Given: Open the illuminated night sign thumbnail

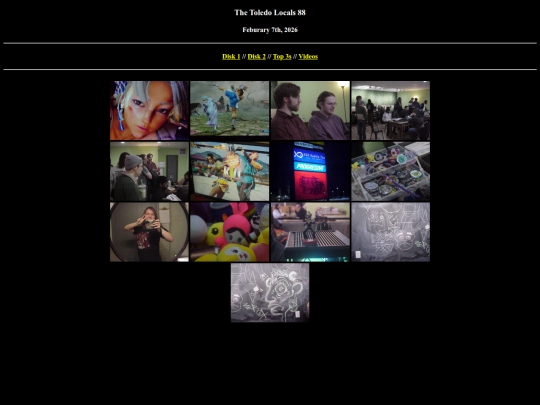Looking at the screenshot, I should pyautogui.click(x=310, y=171).
